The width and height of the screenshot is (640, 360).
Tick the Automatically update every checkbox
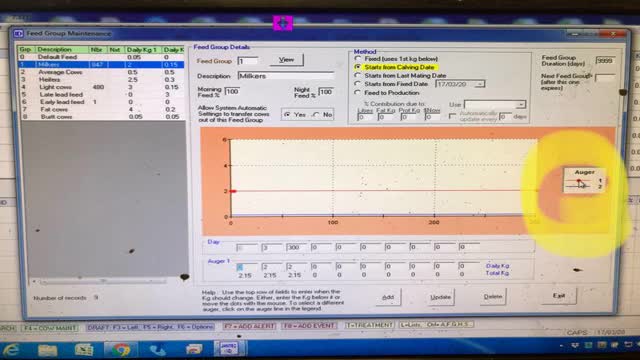point(452,116)
